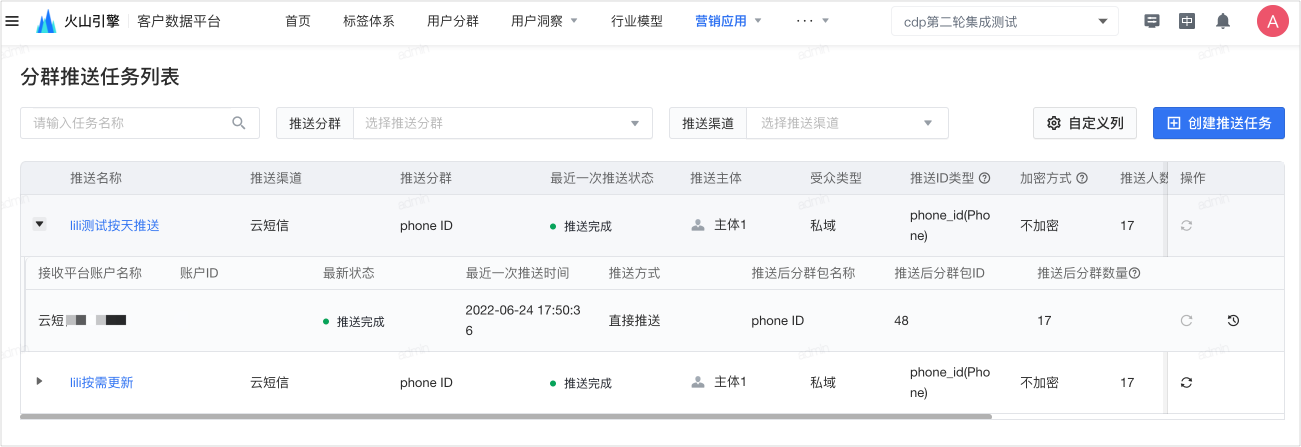This screenshot has width=1301, height=447.
Task: Open the hamburger navigation menu
Action: point(12,21)
